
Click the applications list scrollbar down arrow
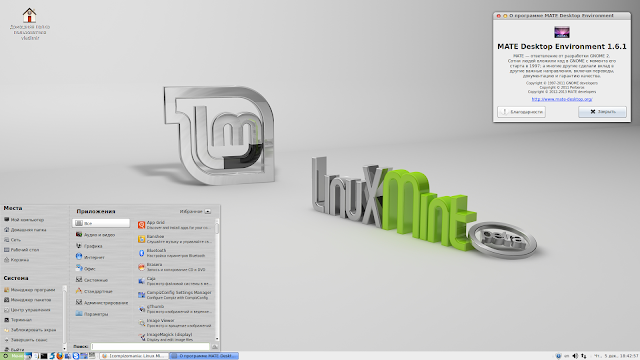coord(217,338)
